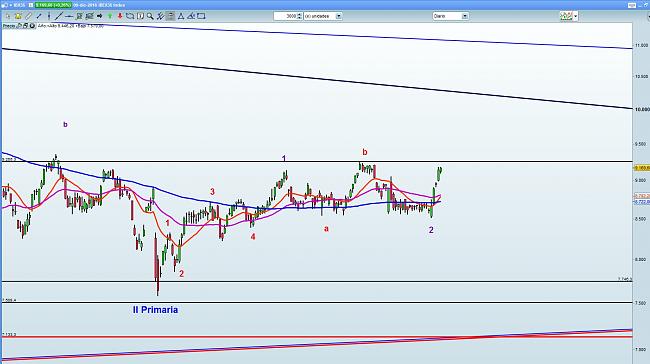Click the red down-arrow sell marker tool
650x364 pixels.
coord(120,16)
